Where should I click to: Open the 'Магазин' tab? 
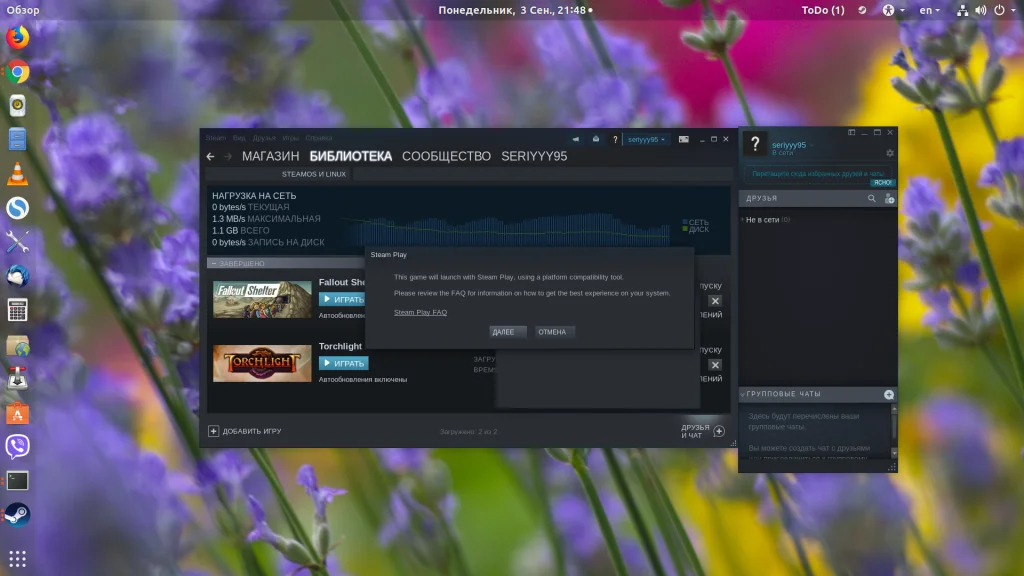[270, 157]
